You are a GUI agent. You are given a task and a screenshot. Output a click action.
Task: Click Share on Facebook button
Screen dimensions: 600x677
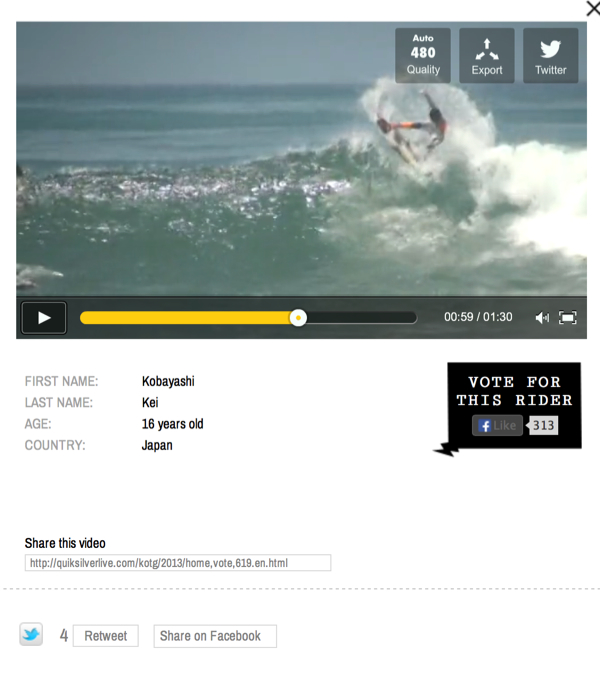pos(215,636)
